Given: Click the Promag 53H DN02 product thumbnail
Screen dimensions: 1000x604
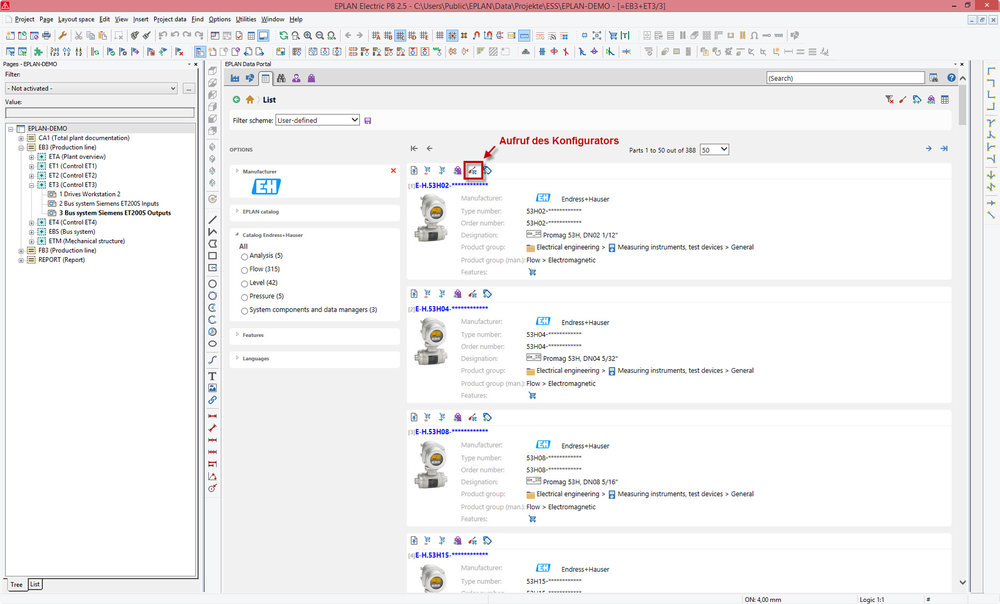Looking at the screenshot, I should 431,217.
